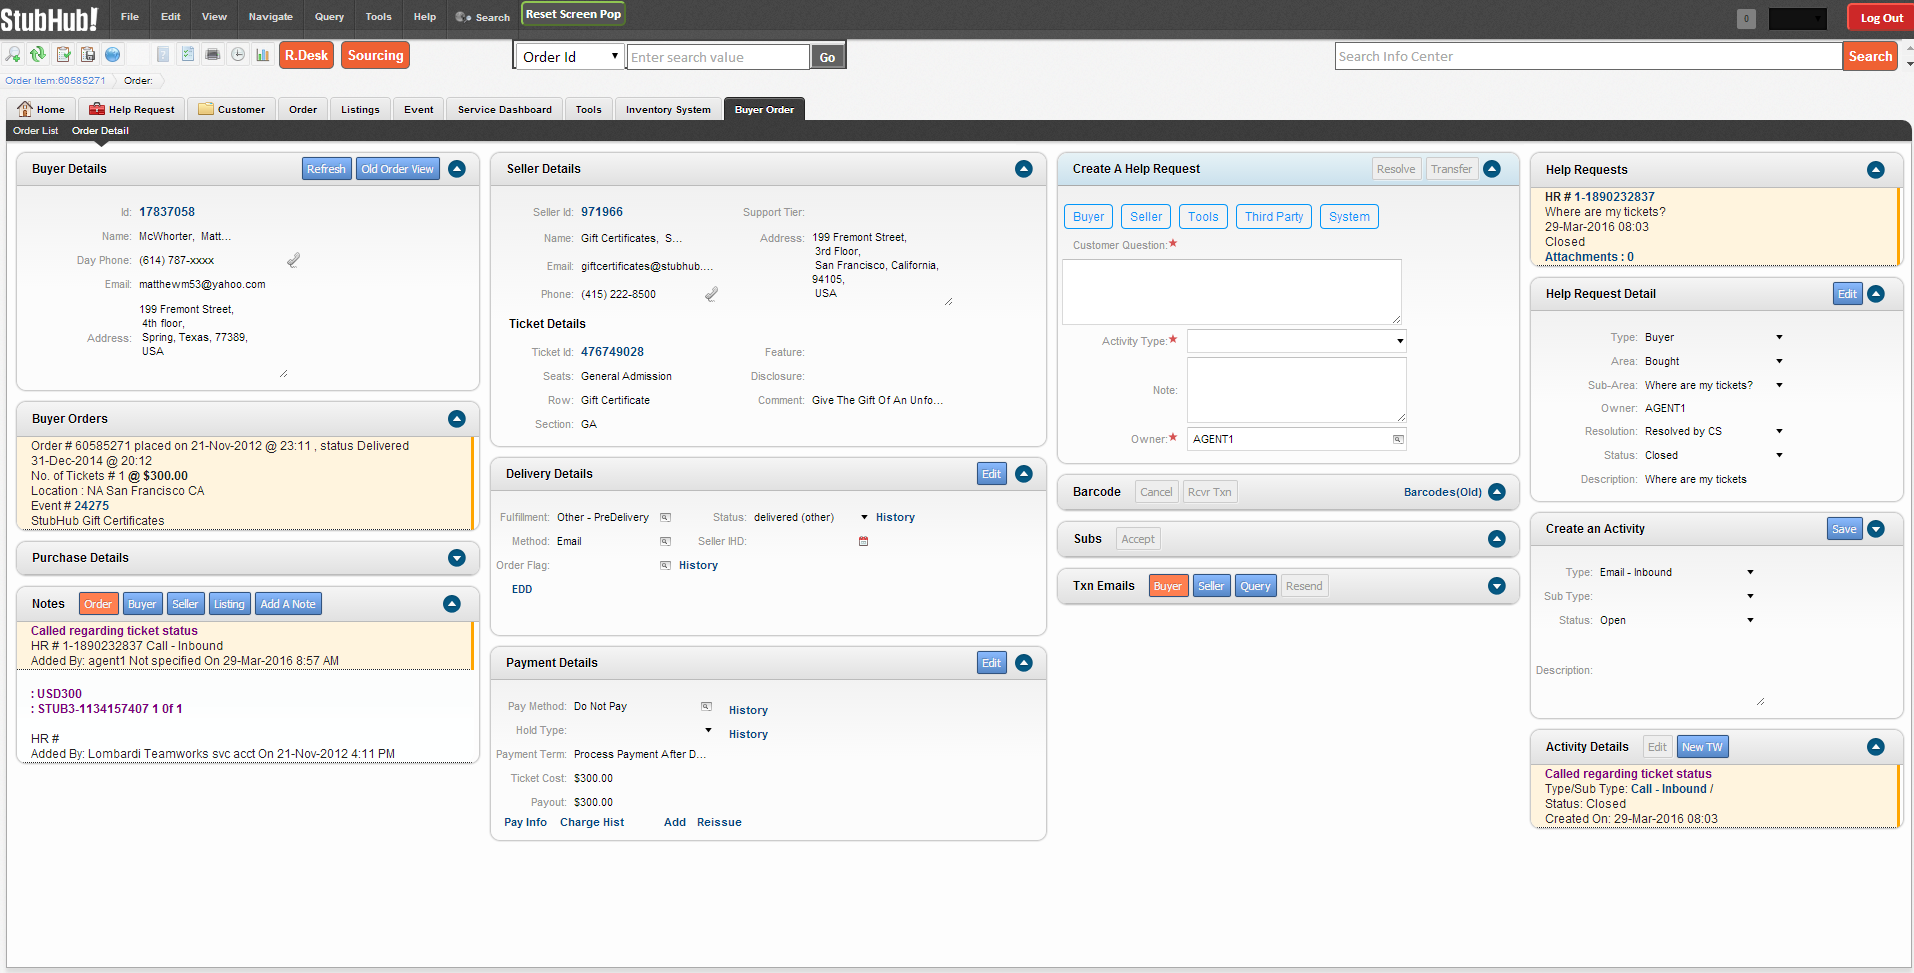The width and height of the screenshot is (1914, 973).
Task: Click the lookup icon beside Method Email
Action: (665, 542)
